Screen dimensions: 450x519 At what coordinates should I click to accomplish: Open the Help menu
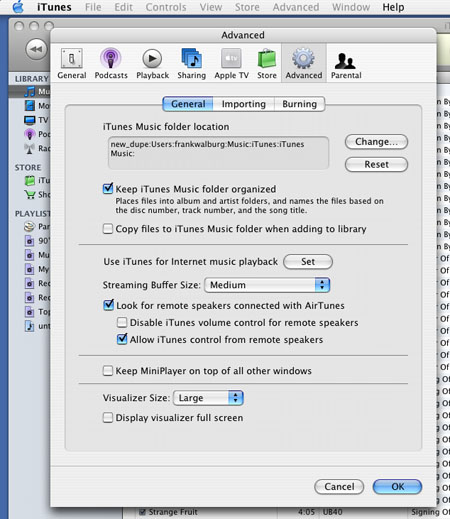tap(393, 7)
